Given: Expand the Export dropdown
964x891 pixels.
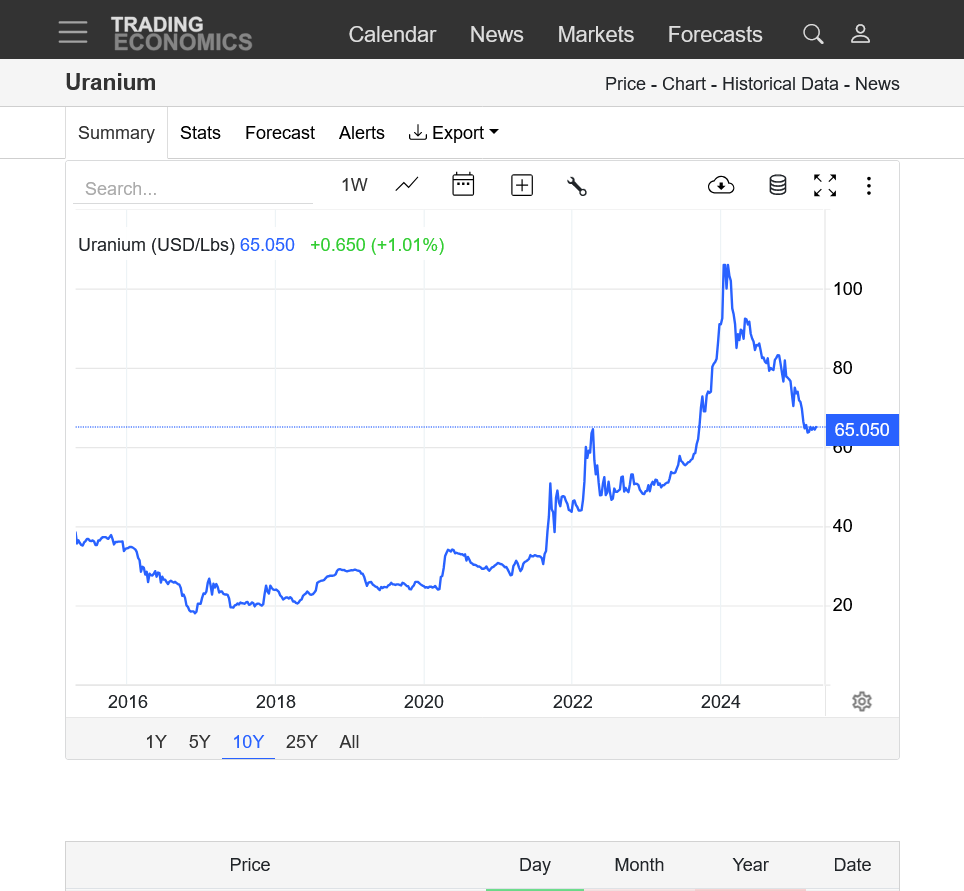Looking at the screenshot, I should [454, 133].
